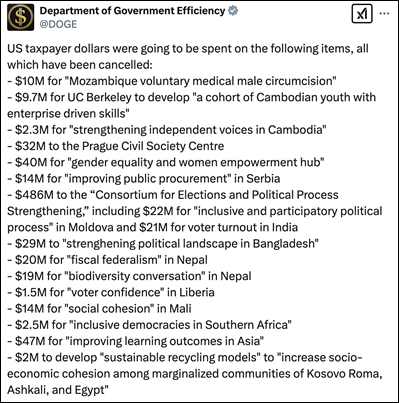Open the three-dot more options menu
The height and width of the screenshot is (403, 399).
384,14
